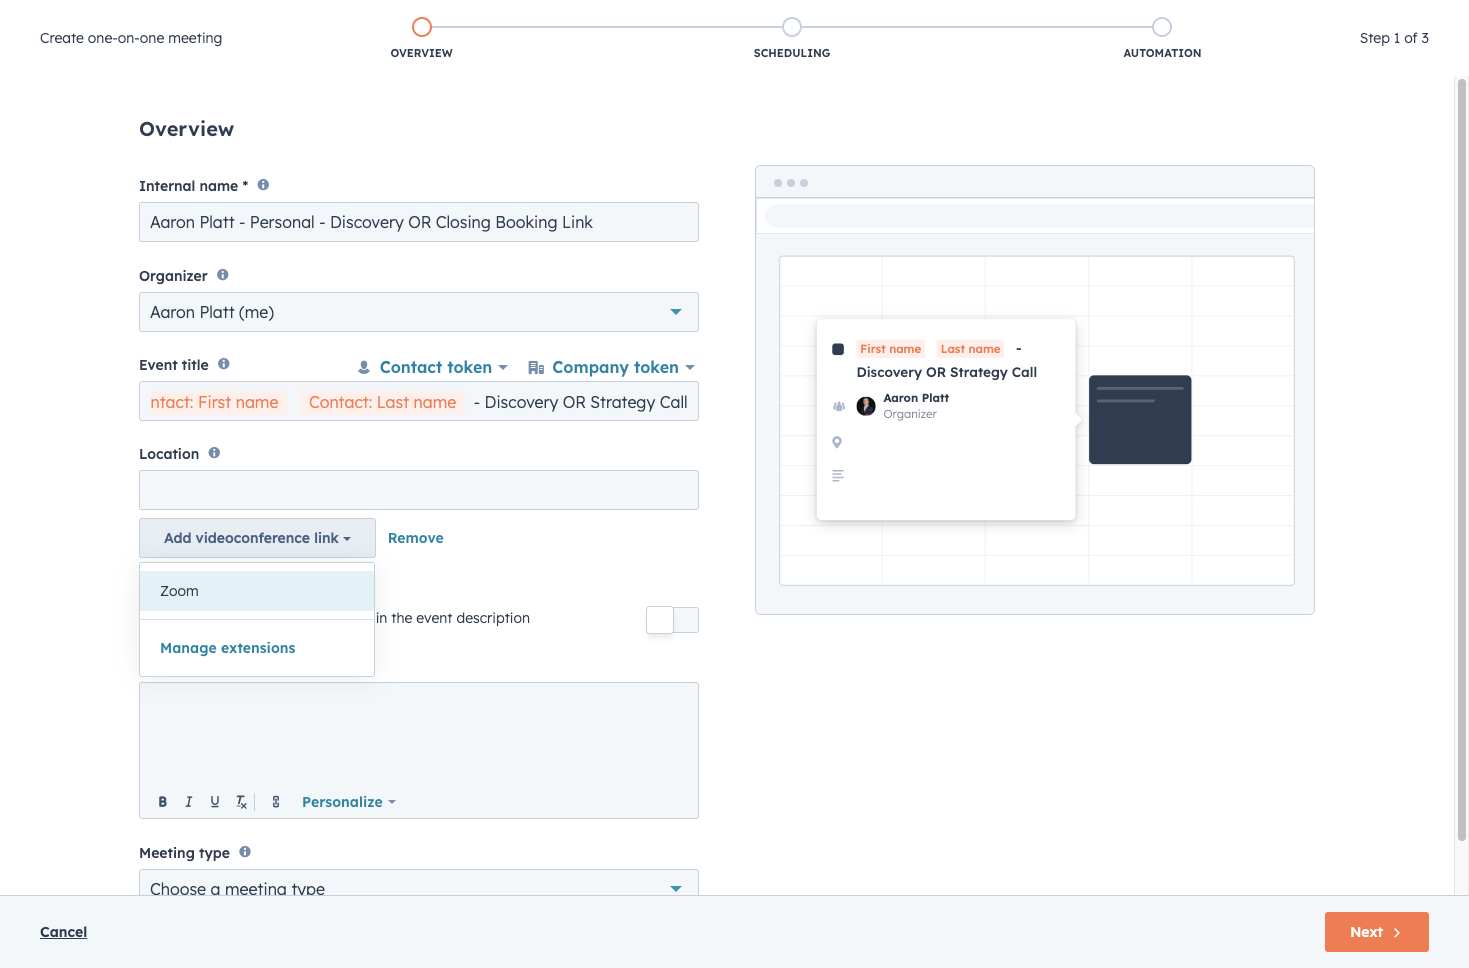Viewport: 1469px width, 968px height.
Task: Click the Contact: Last name token in event title
Action: 382,402
